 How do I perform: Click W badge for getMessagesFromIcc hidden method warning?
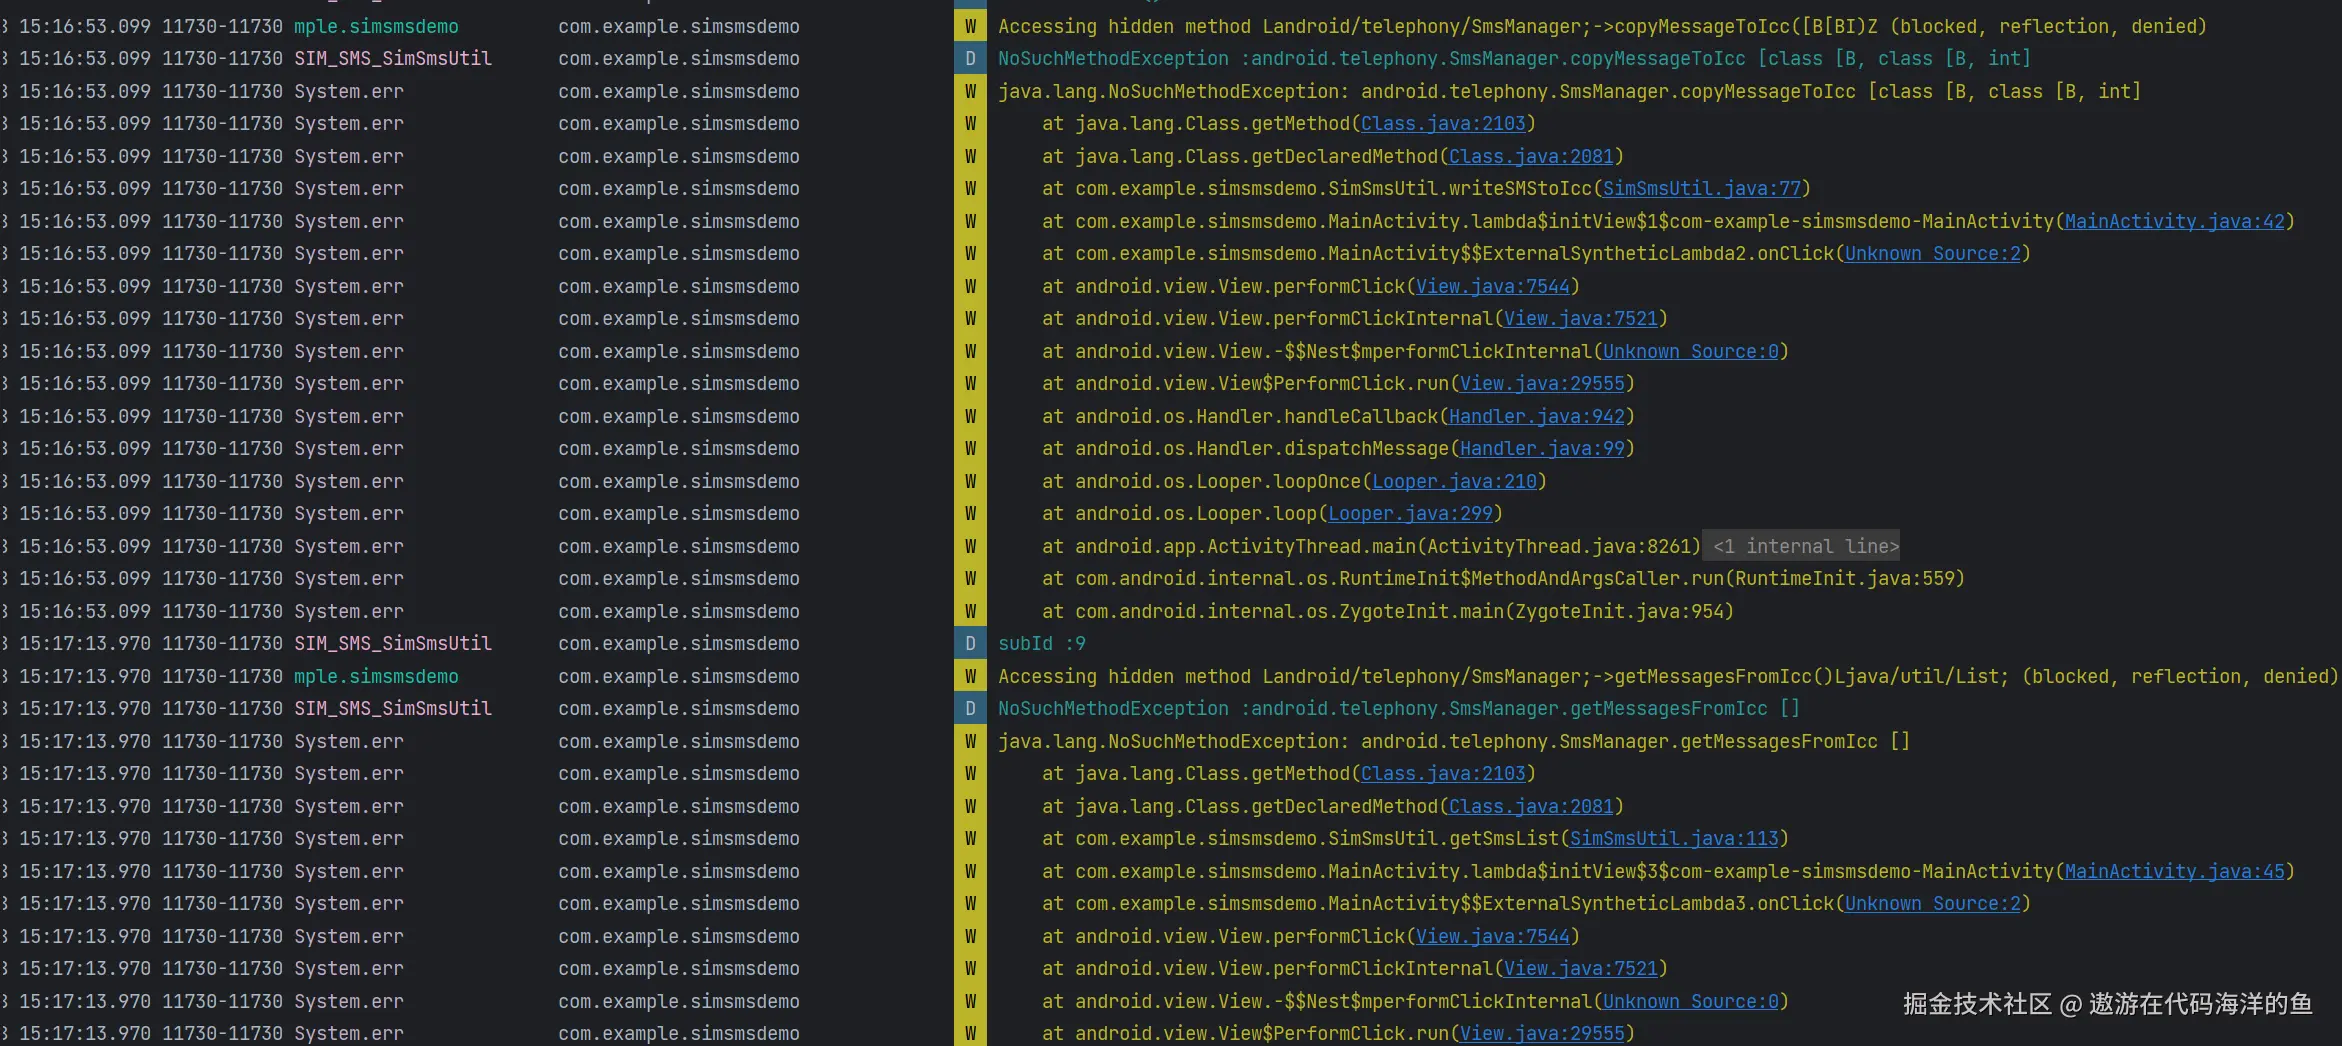[x=970, y=676]
